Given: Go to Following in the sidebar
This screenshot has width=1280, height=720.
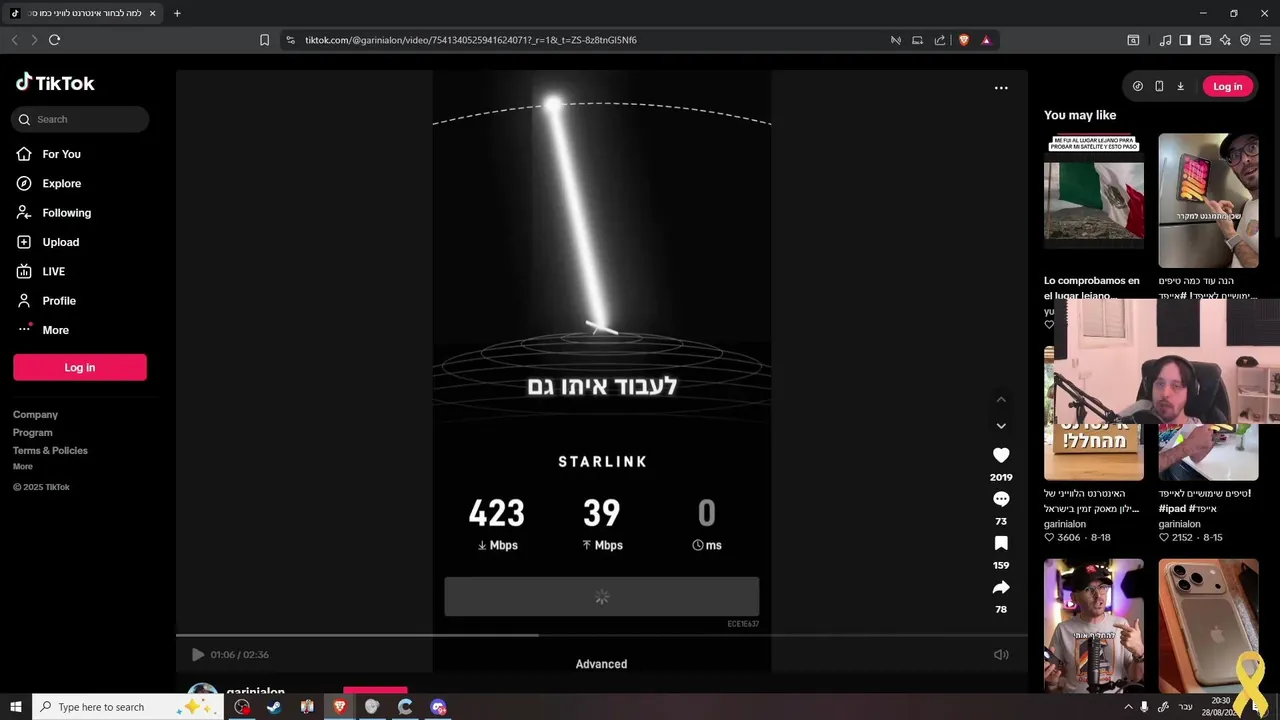Looking at the screenshot, I should [x=66, y=213].
